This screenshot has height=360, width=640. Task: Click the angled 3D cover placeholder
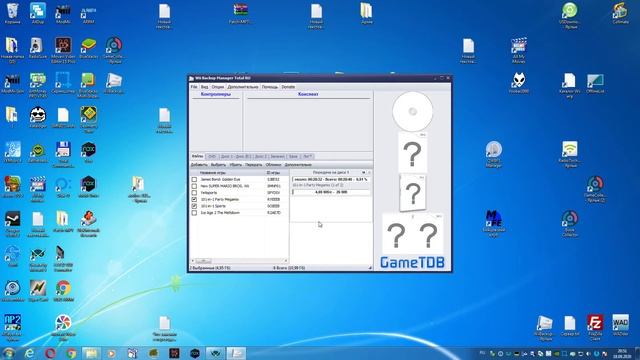point(413,193)
